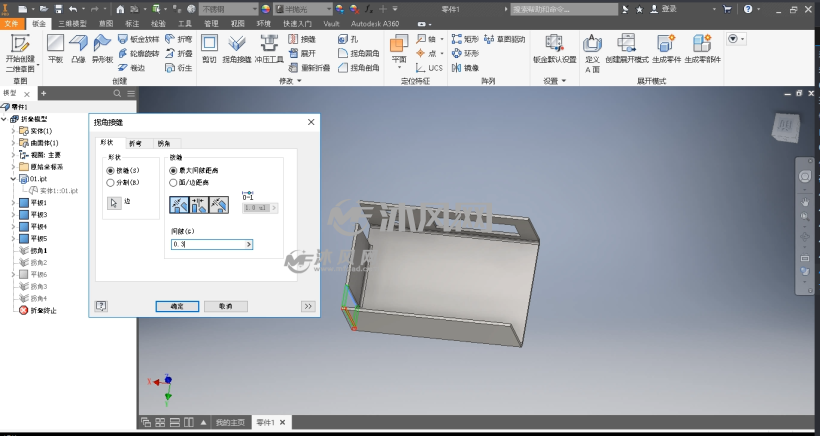Click the 定义 A 面 tool
Image resolution: width=820 pixels, height=436 pixels.
[x=592, y=53]
